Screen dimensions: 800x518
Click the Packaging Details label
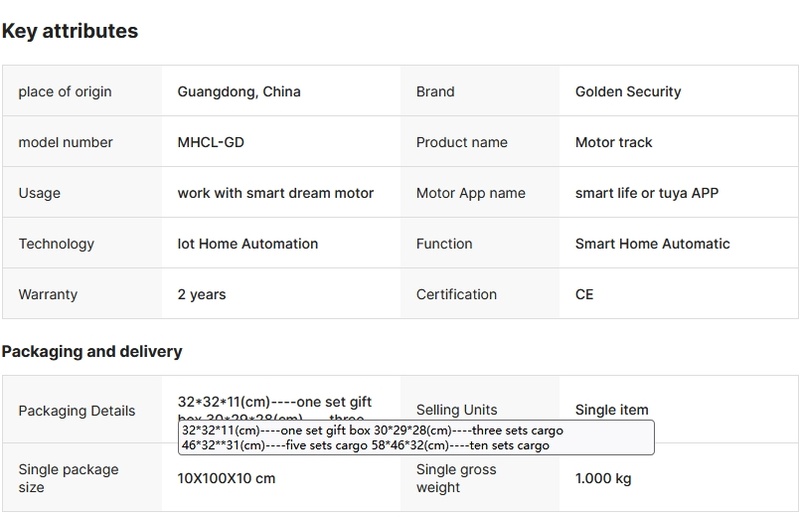click(x=77, y=411)
